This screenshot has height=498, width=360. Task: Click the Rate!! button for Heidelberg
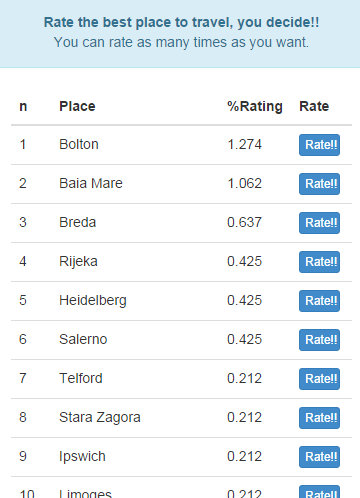(x=319, y=301)
